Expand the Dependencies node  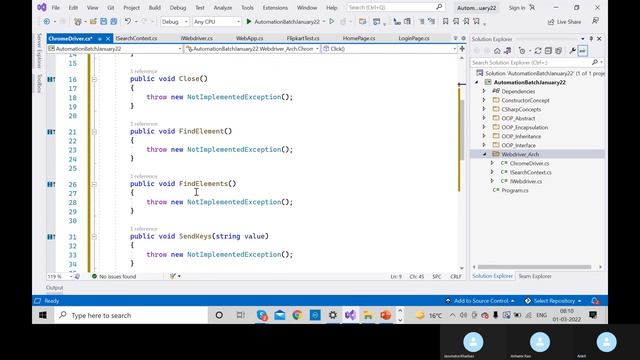pos(484,91)
